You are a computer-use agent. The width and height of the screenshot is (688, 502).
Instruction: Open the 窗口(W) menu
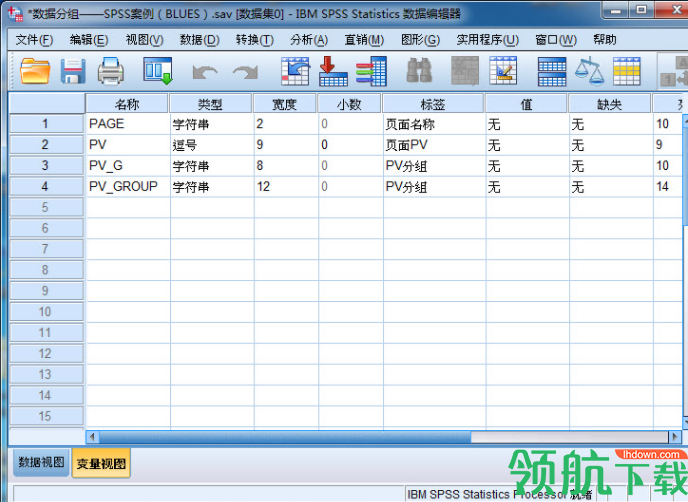coord(556,40)
